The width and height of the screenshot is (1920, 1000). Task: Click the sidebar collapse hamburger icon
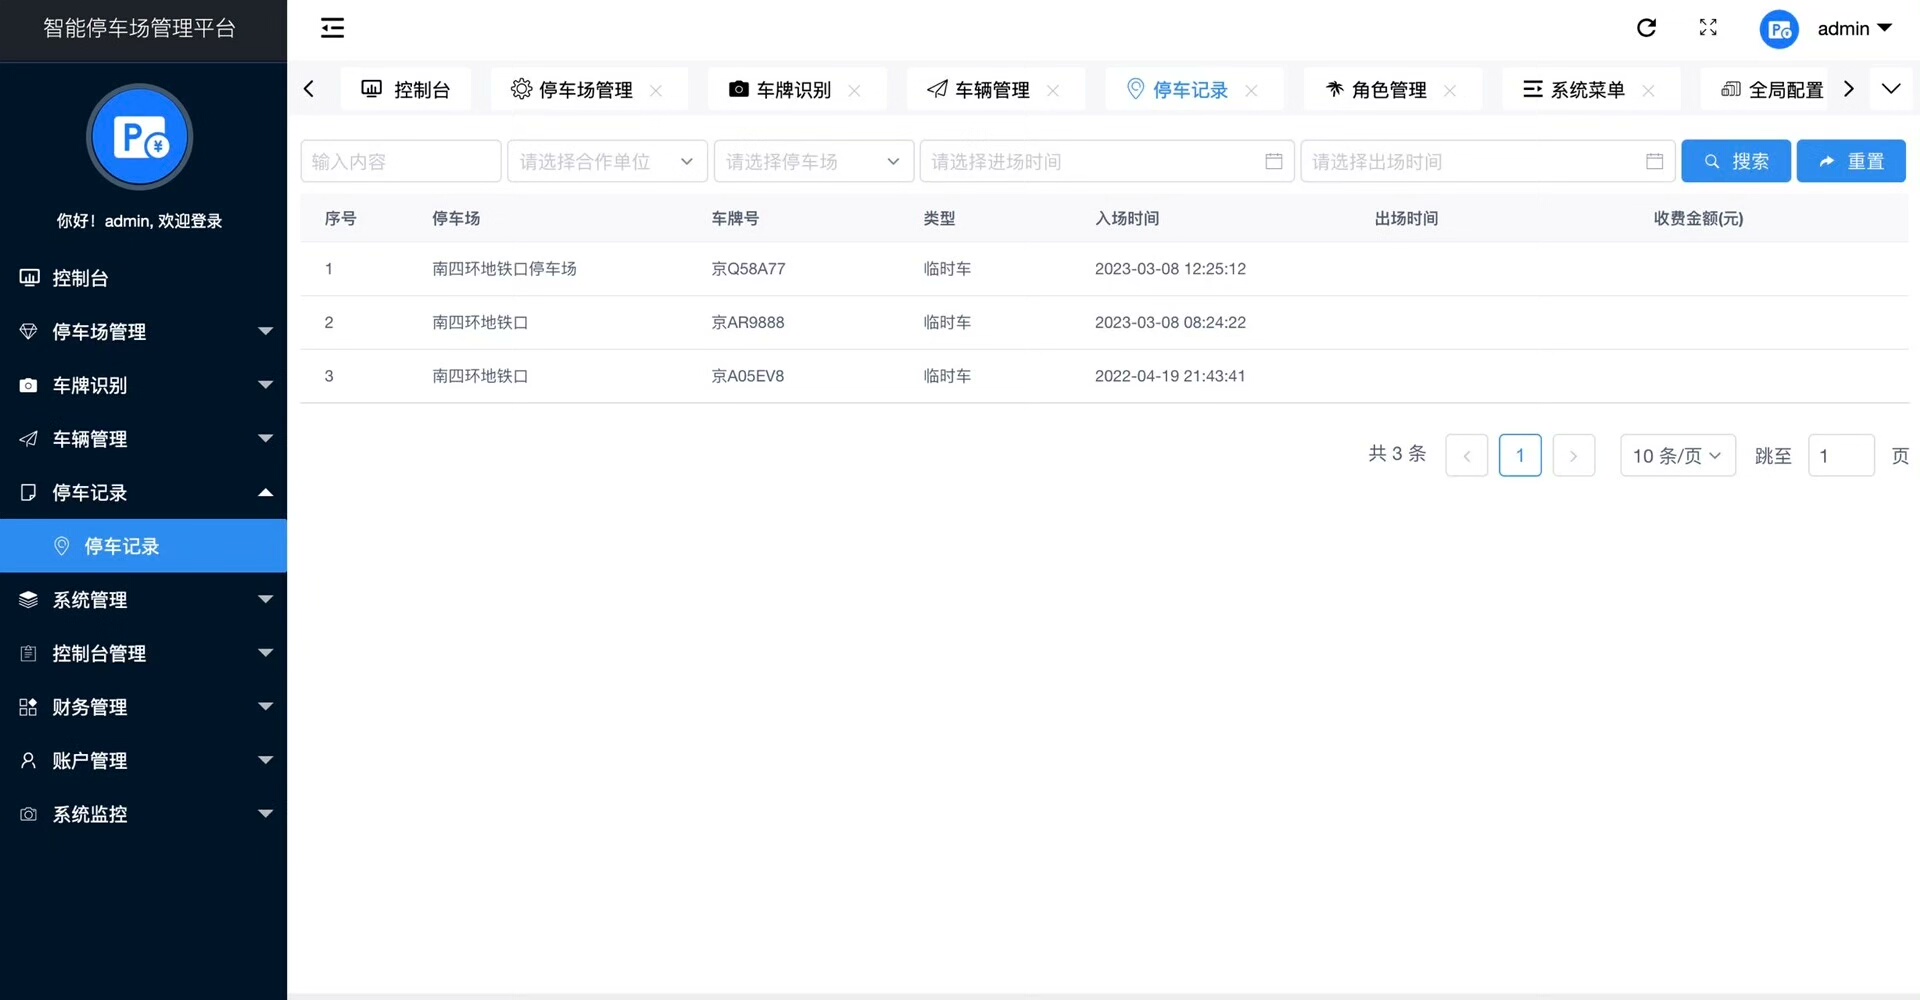click(332, 28)
